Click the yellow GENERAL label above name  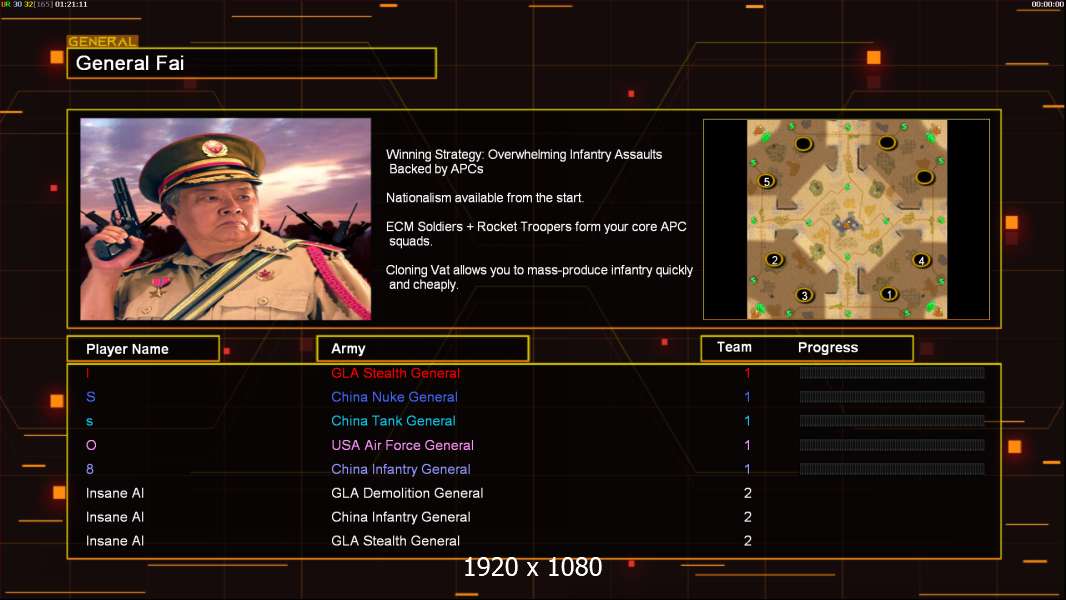[103, 41]
